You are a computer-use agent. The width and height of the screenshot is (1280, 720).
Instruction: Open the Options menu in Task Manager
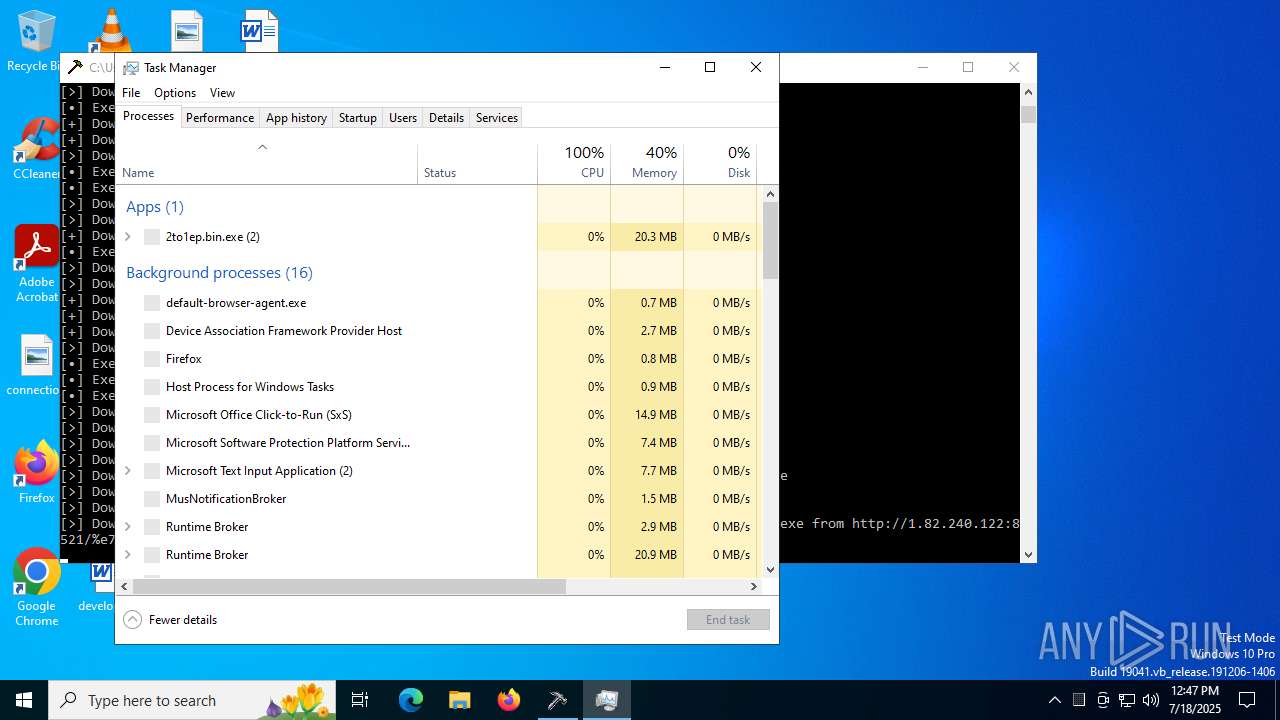pos(175,92)
